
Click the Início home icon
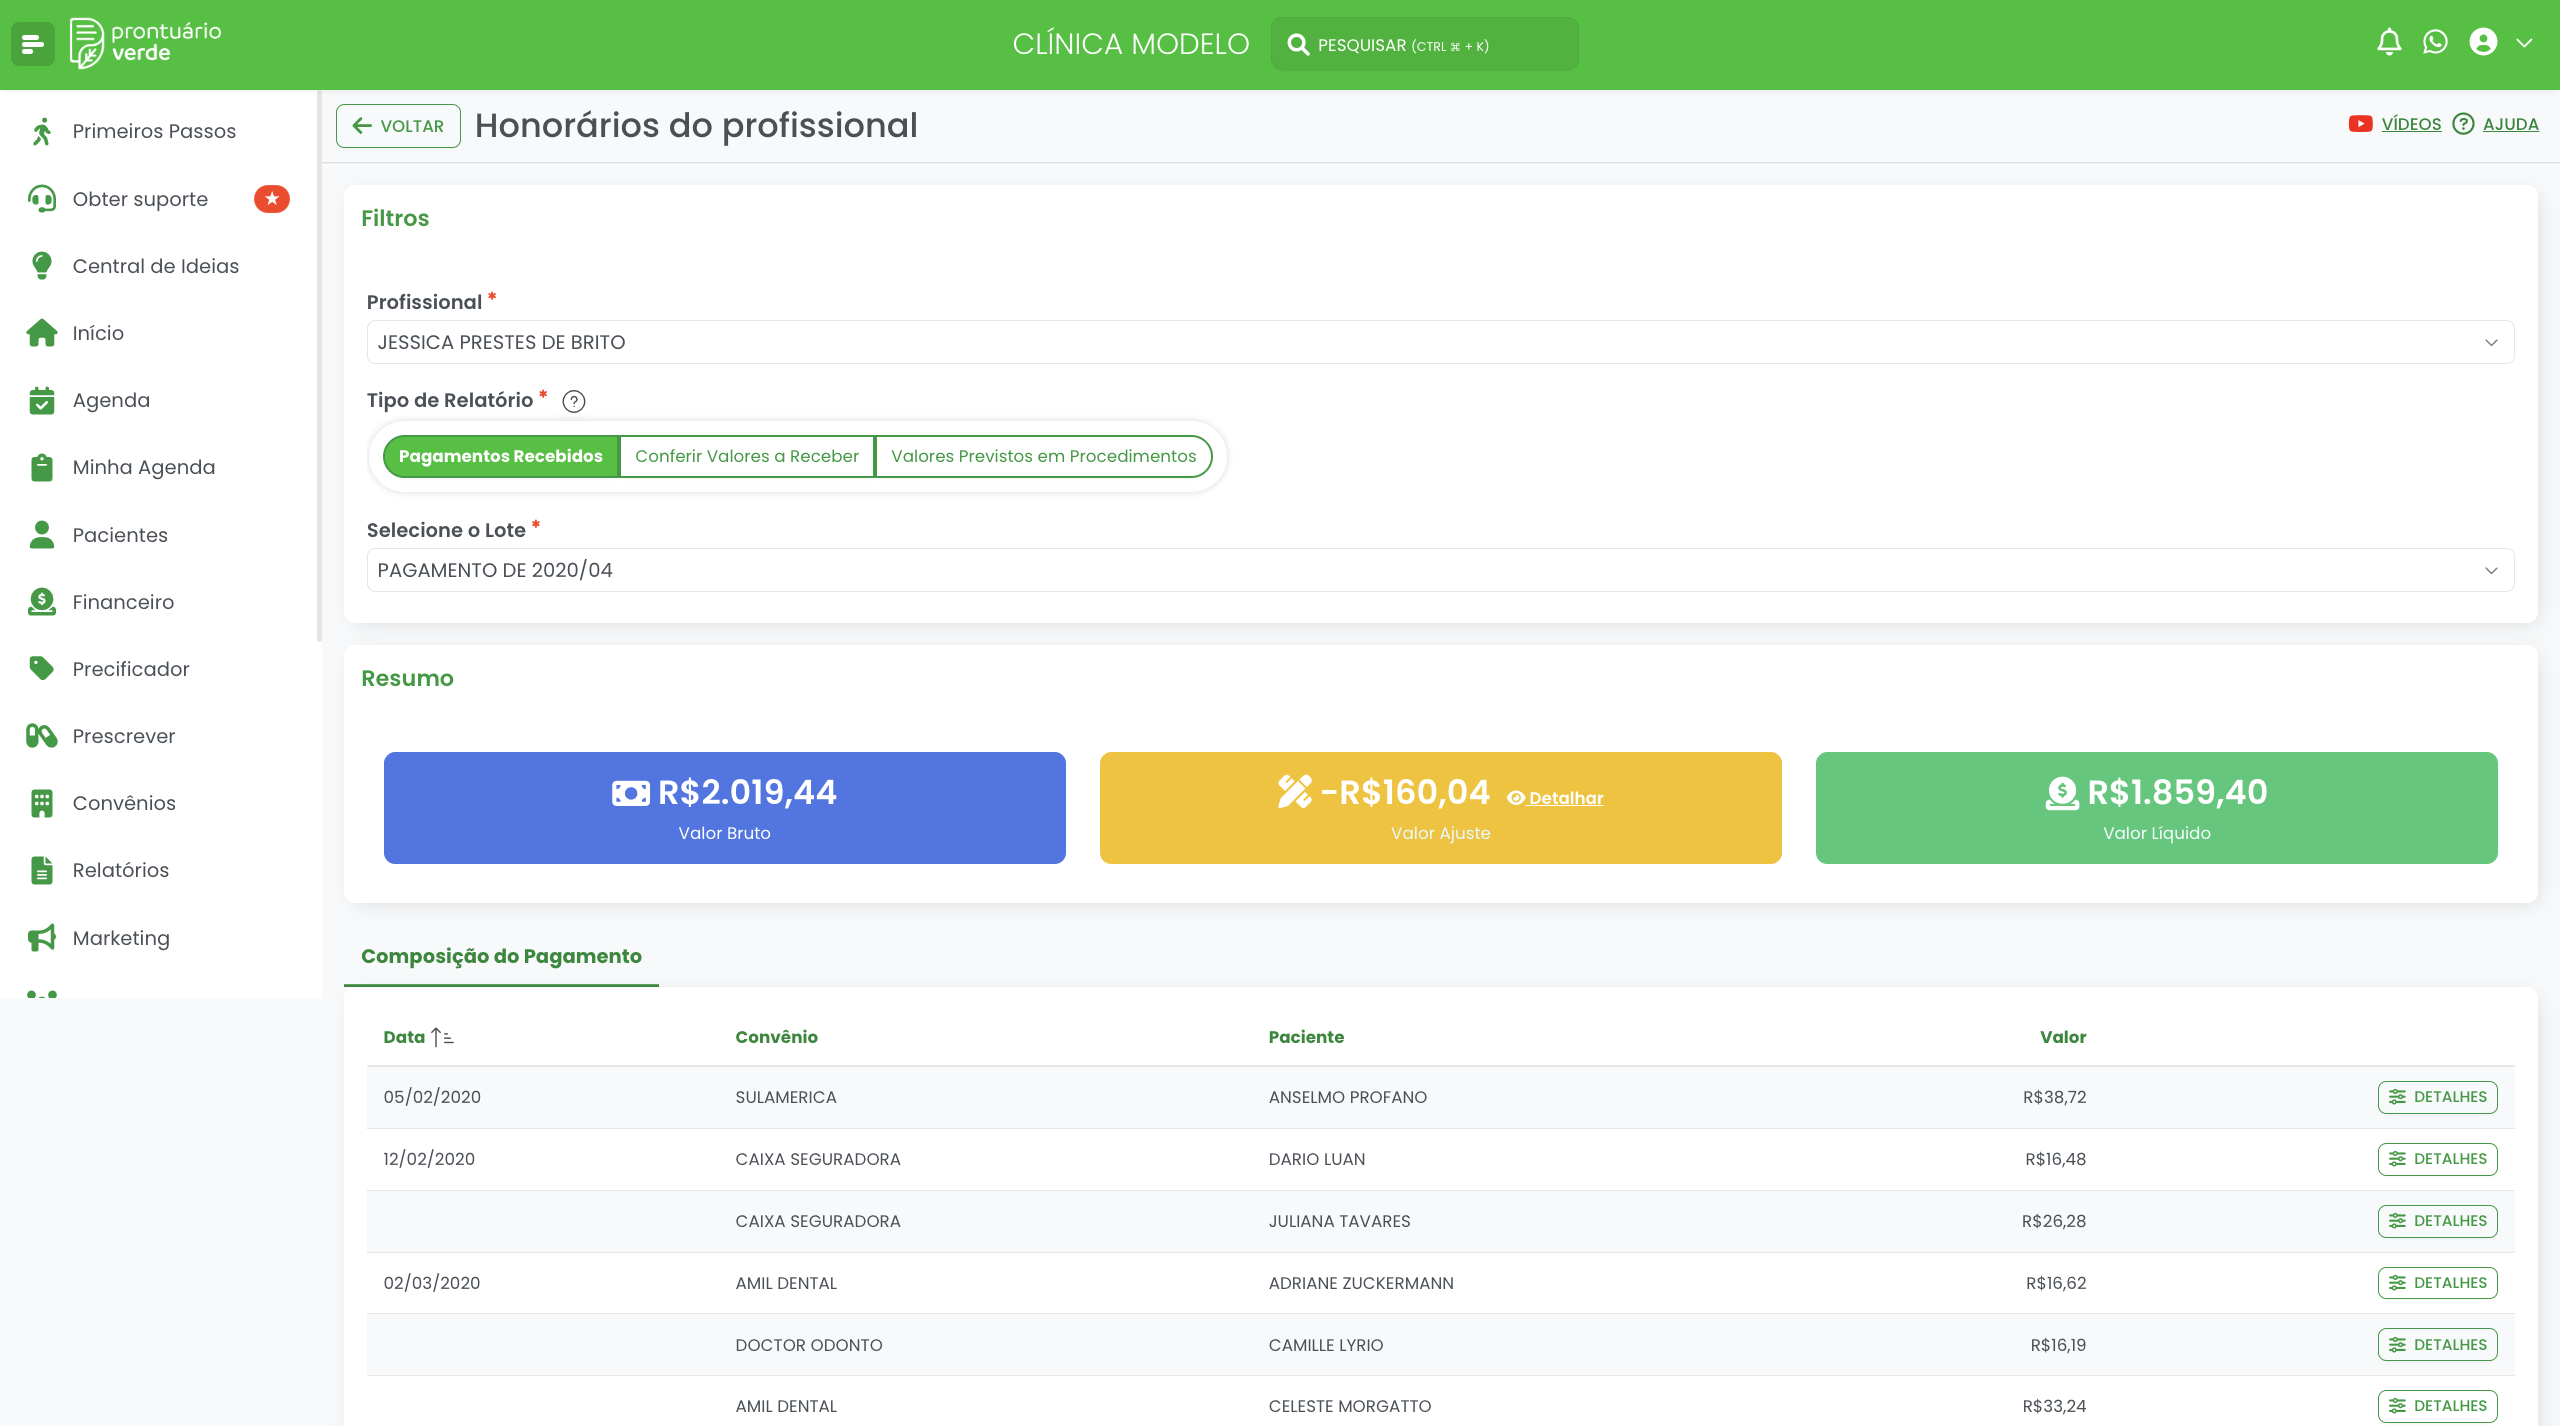42,333
